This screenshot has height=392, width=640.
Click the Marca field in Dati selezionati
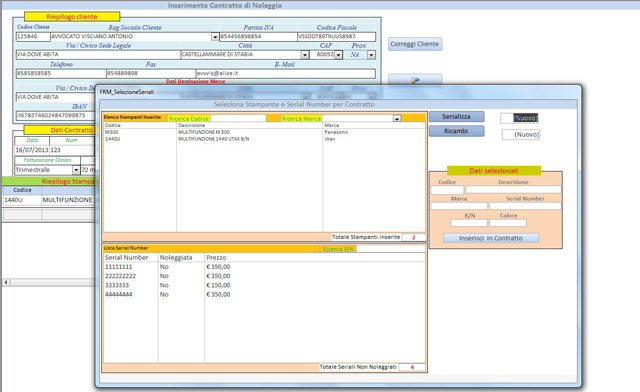click(x=459, y=206)
